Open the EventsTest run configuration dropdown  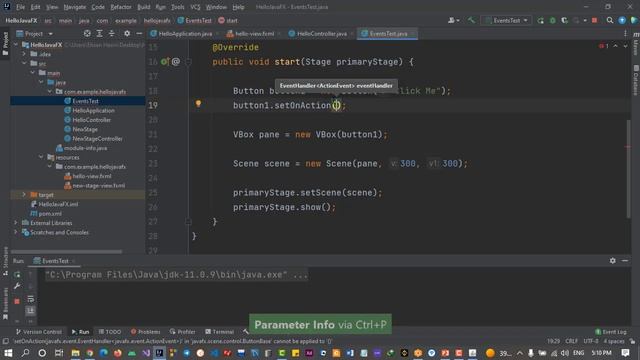tap(506, 20)
